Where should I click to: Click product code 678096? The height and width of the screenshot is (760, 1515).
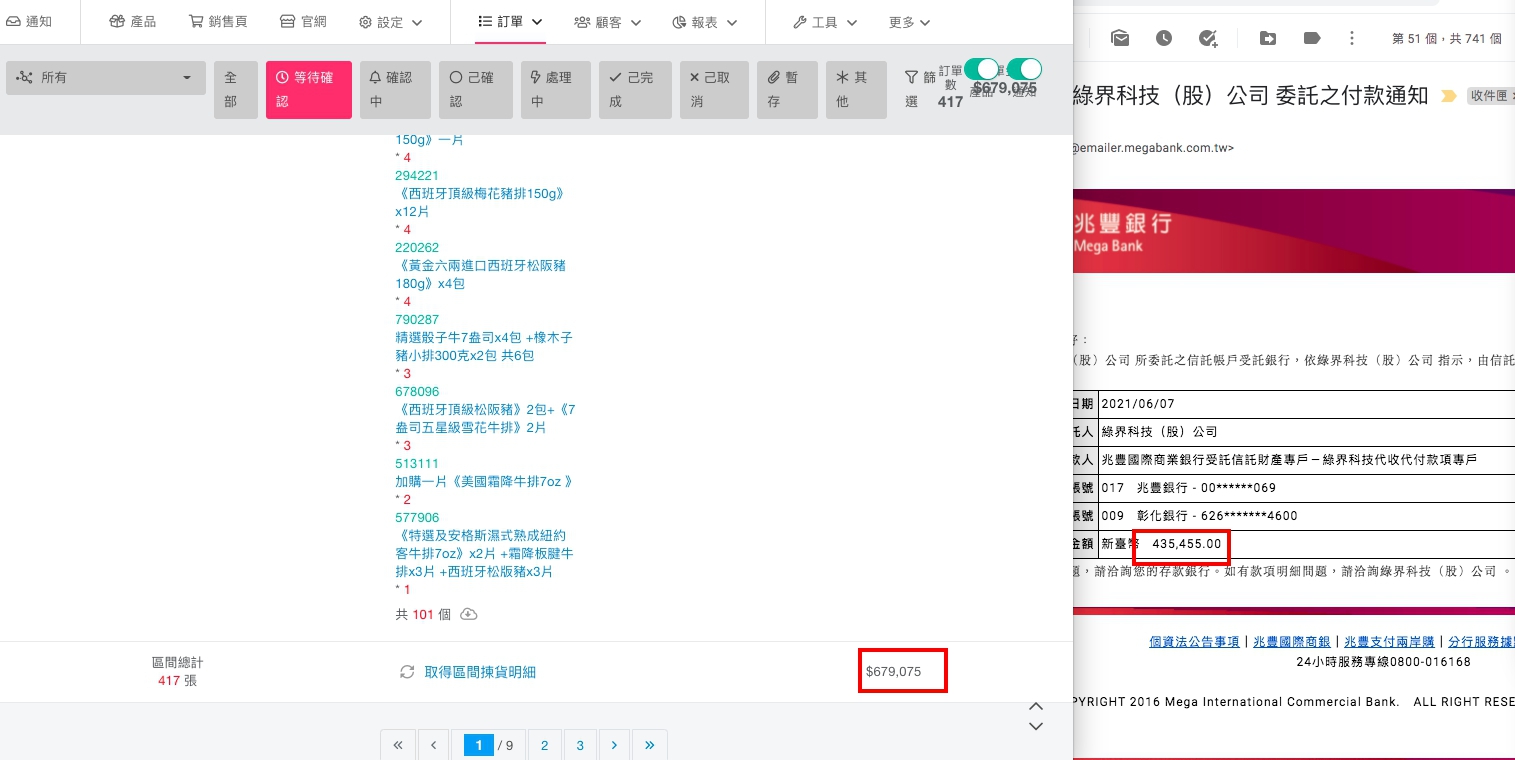coord(417,392)
